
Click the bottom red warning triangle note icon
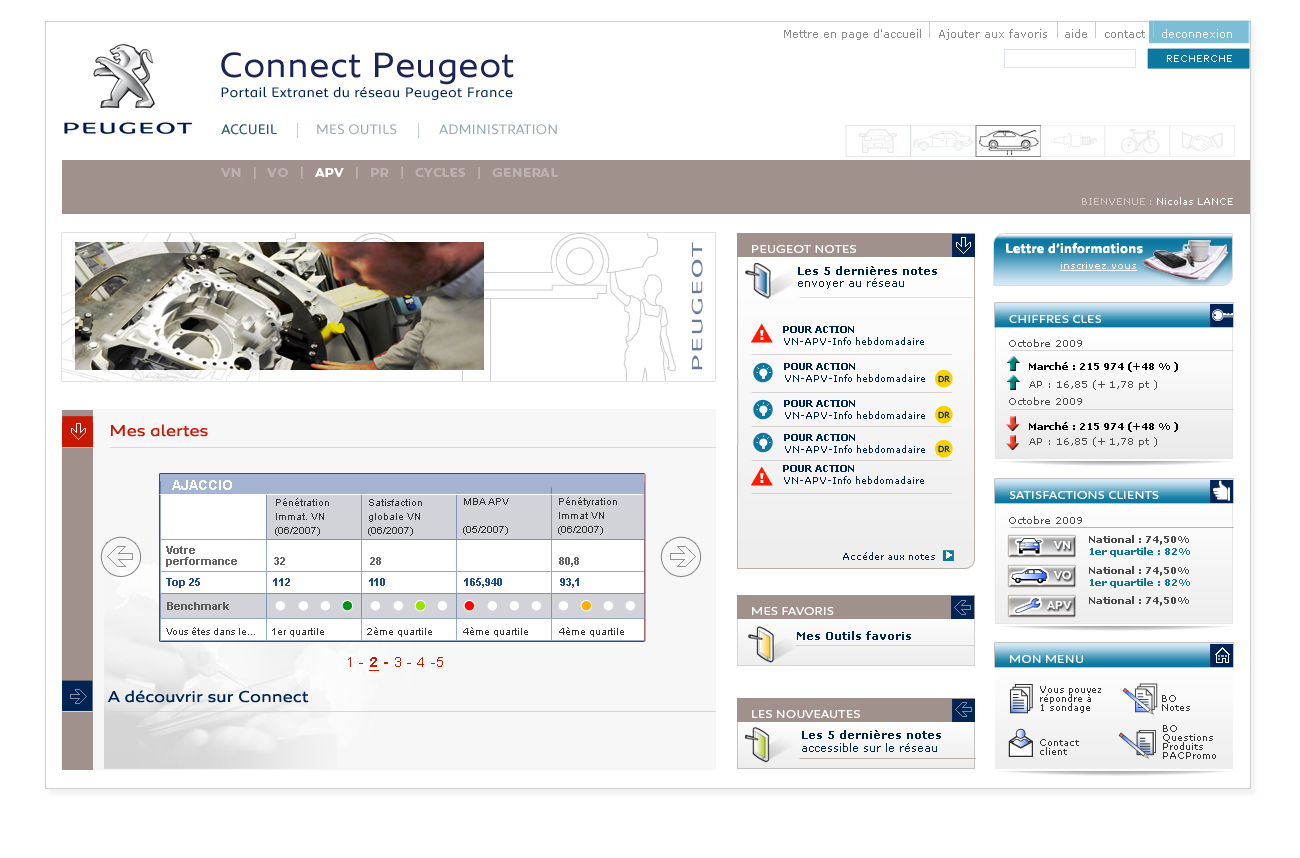point(762,476)
